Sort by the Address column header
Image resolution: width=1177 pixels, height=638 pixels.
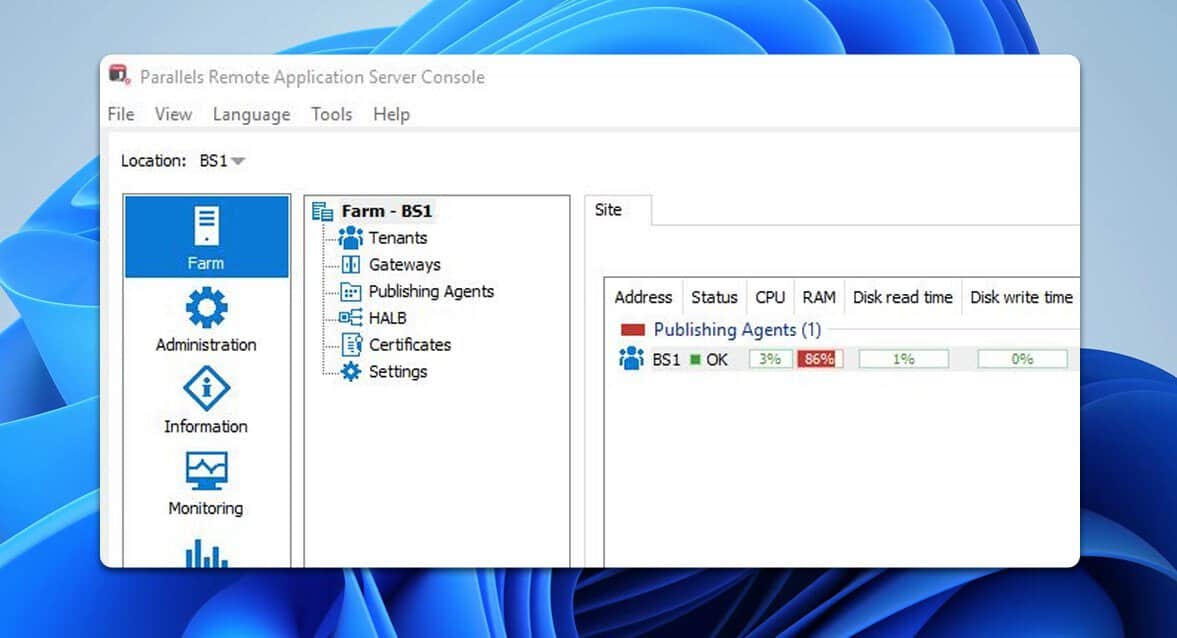click(x=643, y=297)
